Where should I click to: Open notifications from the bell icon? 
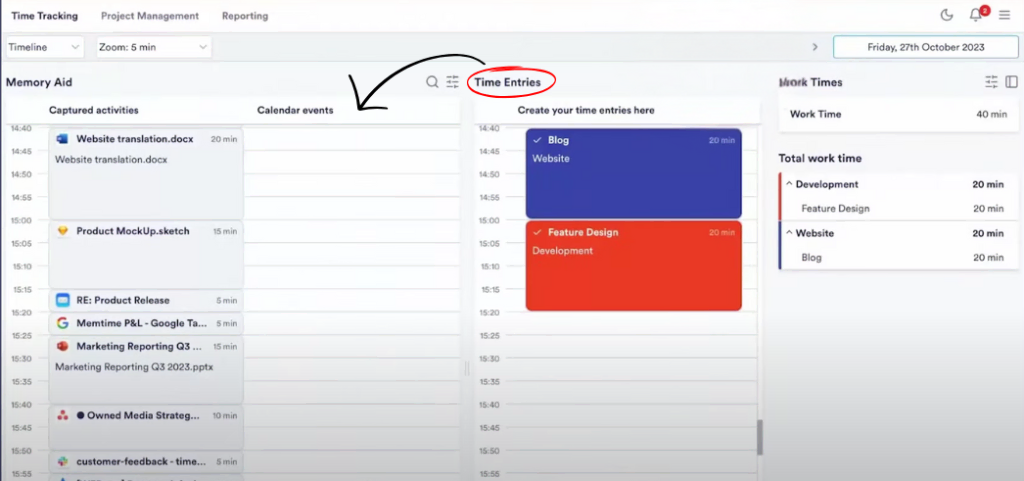coord(976,15)
